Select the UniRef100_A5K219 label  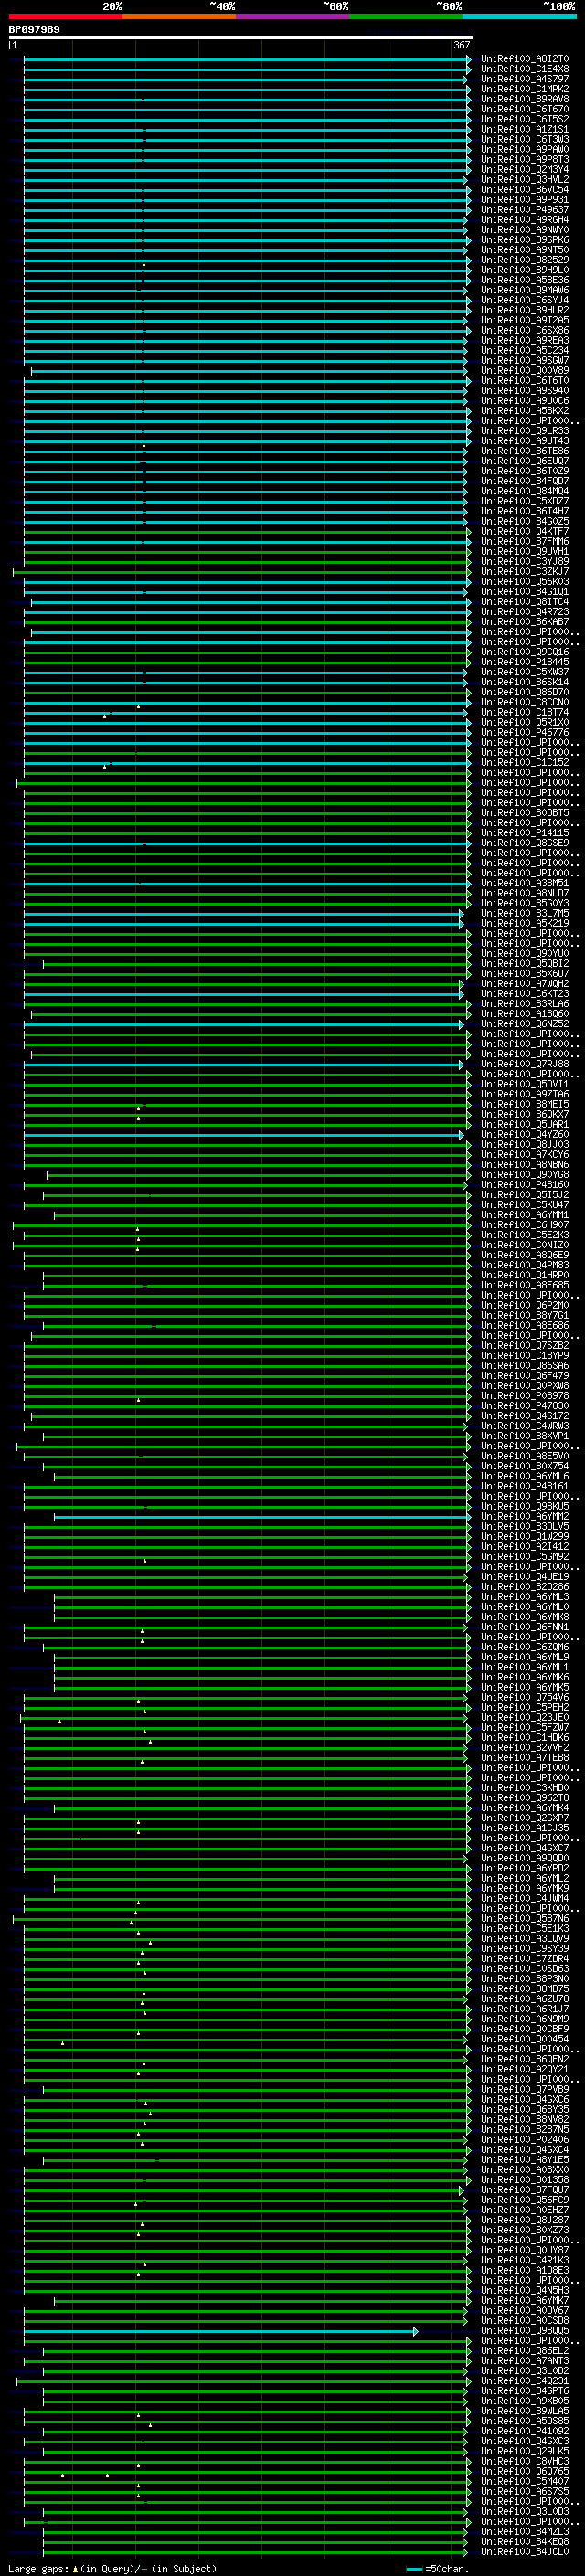[x=525, y=923]
